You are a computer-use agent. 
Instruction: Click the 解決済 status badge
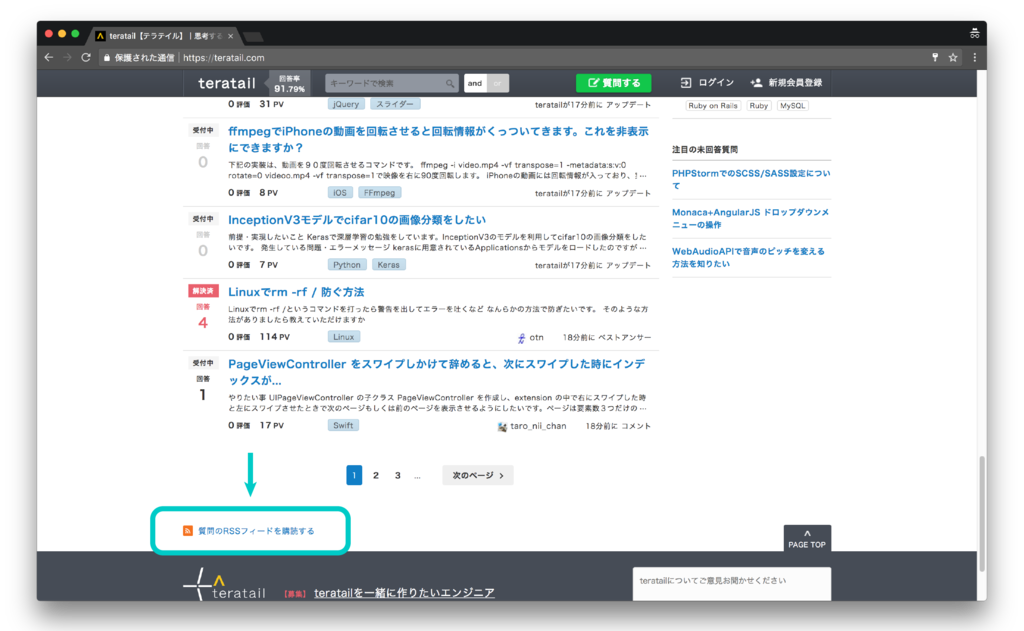click(x=203, y=291)
